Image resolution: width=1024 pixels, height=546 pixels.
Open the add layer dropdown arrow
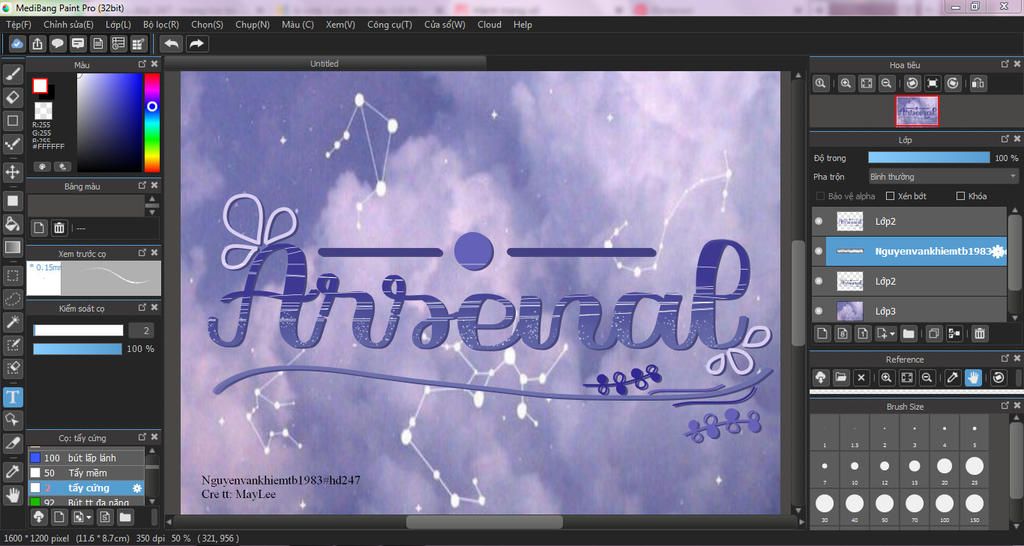[x=891, y=334]
